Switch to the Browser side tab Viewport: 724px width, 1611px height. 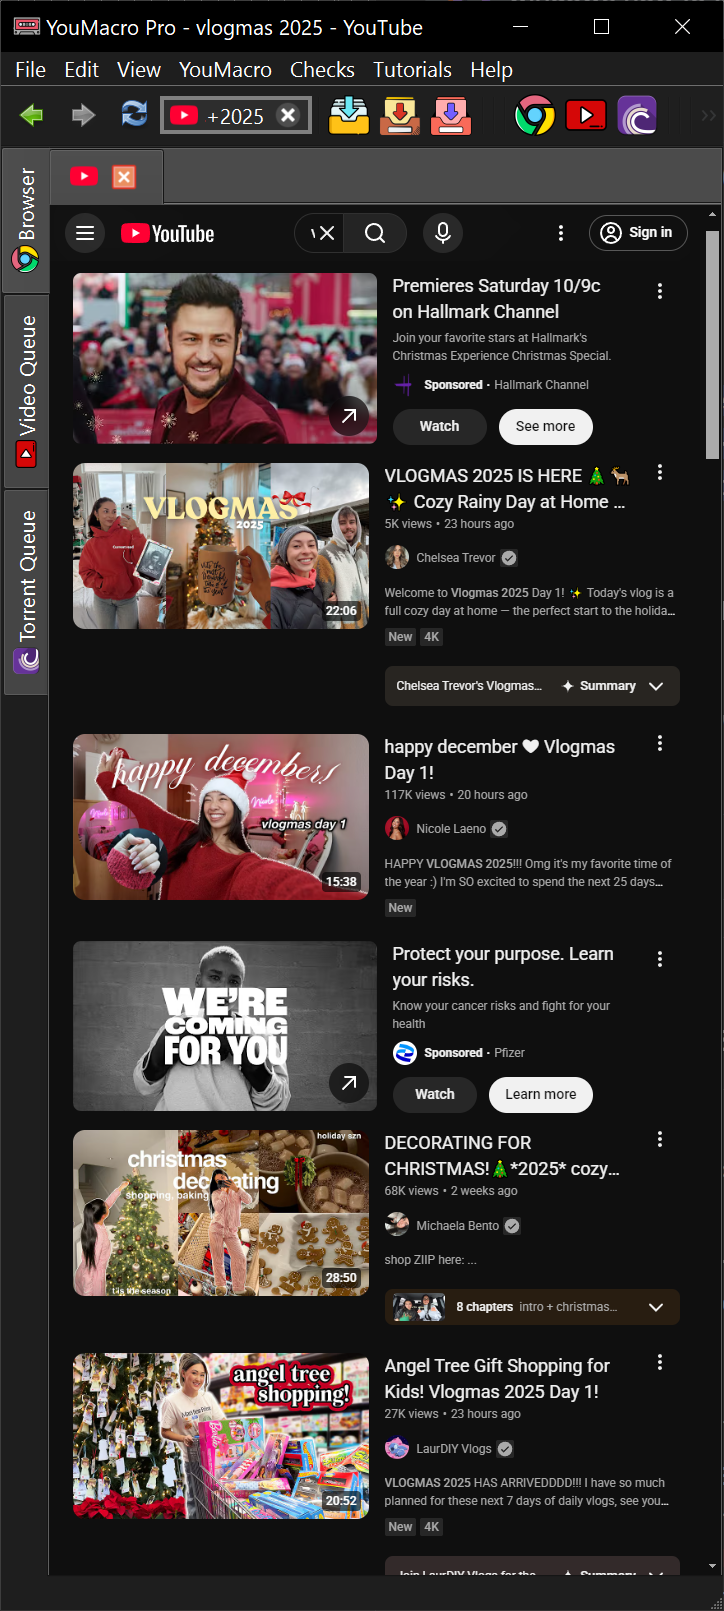click(26, 220)
